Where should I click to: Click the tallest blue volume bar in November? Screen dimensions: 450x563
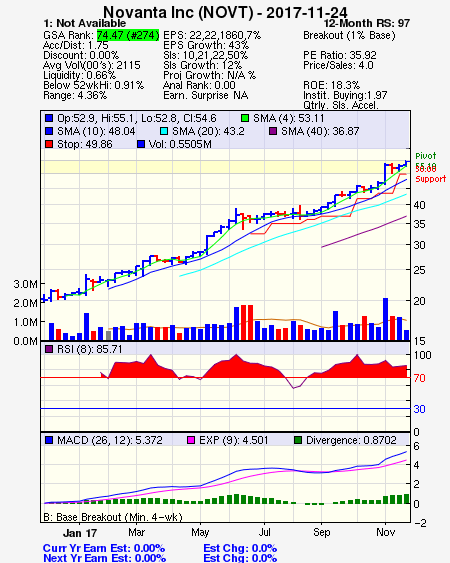point(385,319)
